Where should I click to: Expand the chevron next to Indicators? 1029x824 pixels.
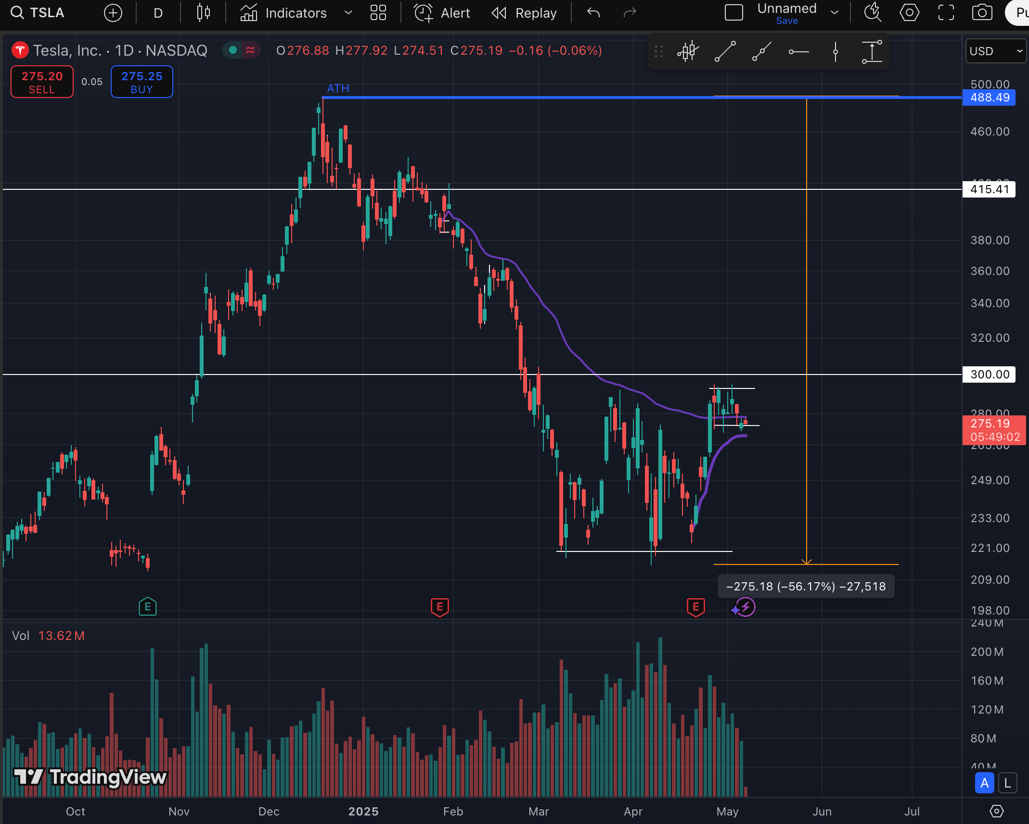[348, 13]
